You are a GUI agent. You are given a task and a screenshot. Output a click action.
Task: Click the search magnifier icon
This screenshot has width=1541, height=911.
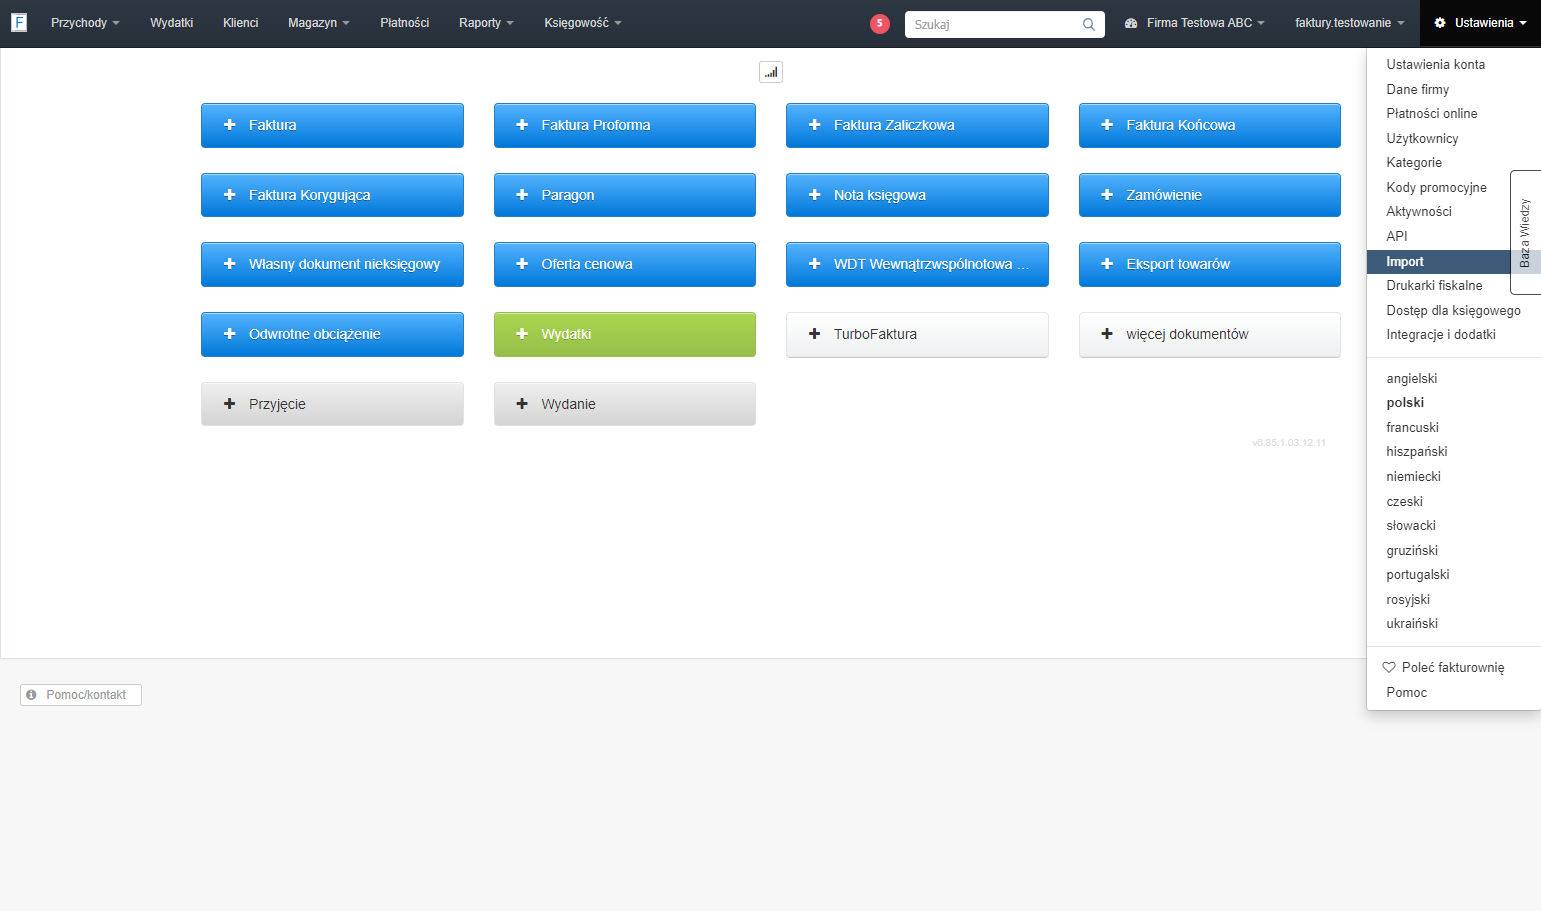pos(1089,24)
